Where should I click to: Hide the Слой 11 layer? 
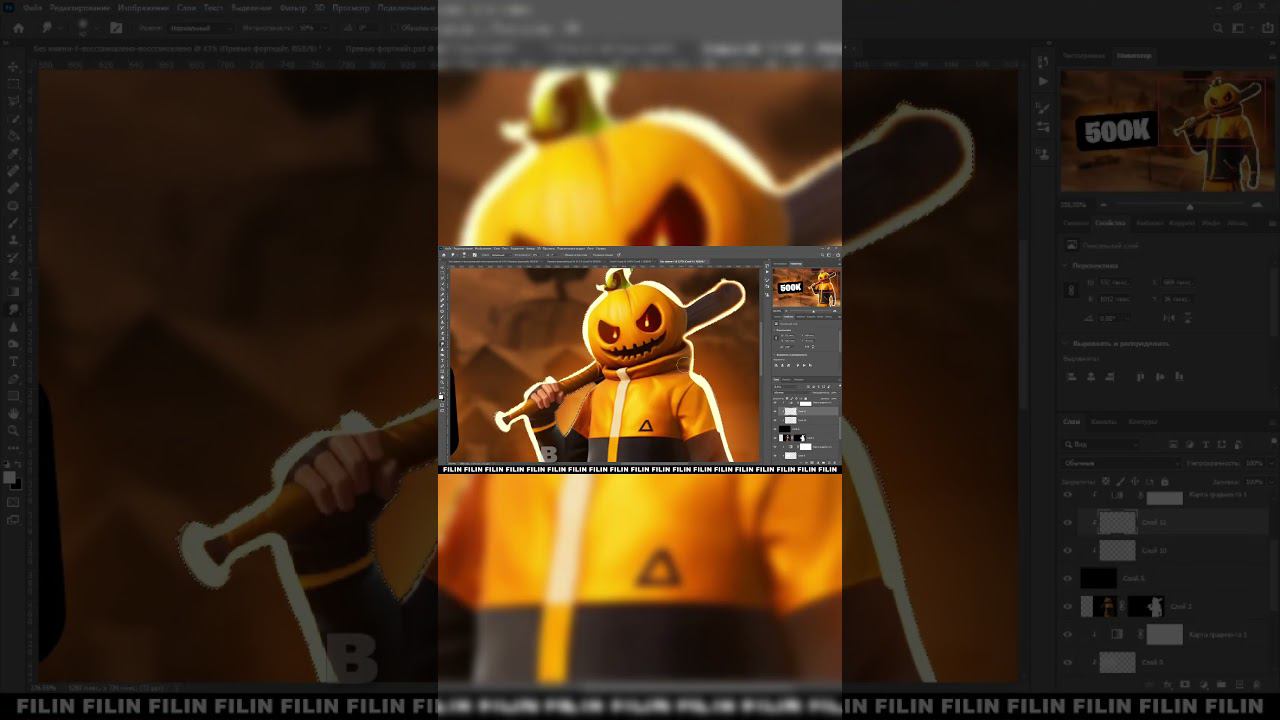point(1068,522)
